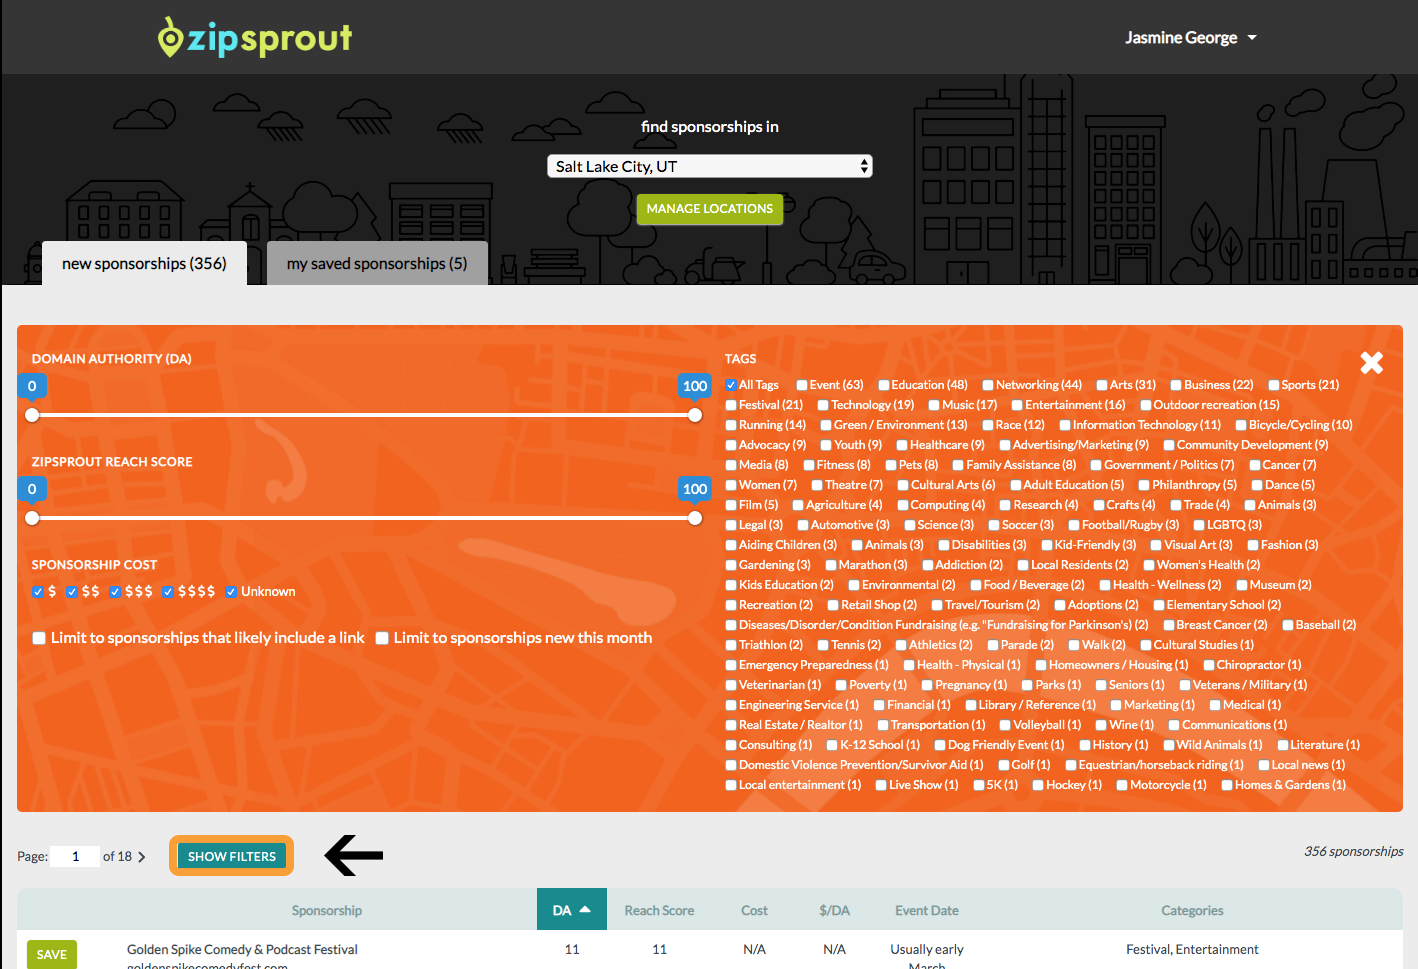Uncheck the $ cost checkbox
The height and width of the screenshot is (969, 1418).
coord(38,592)
